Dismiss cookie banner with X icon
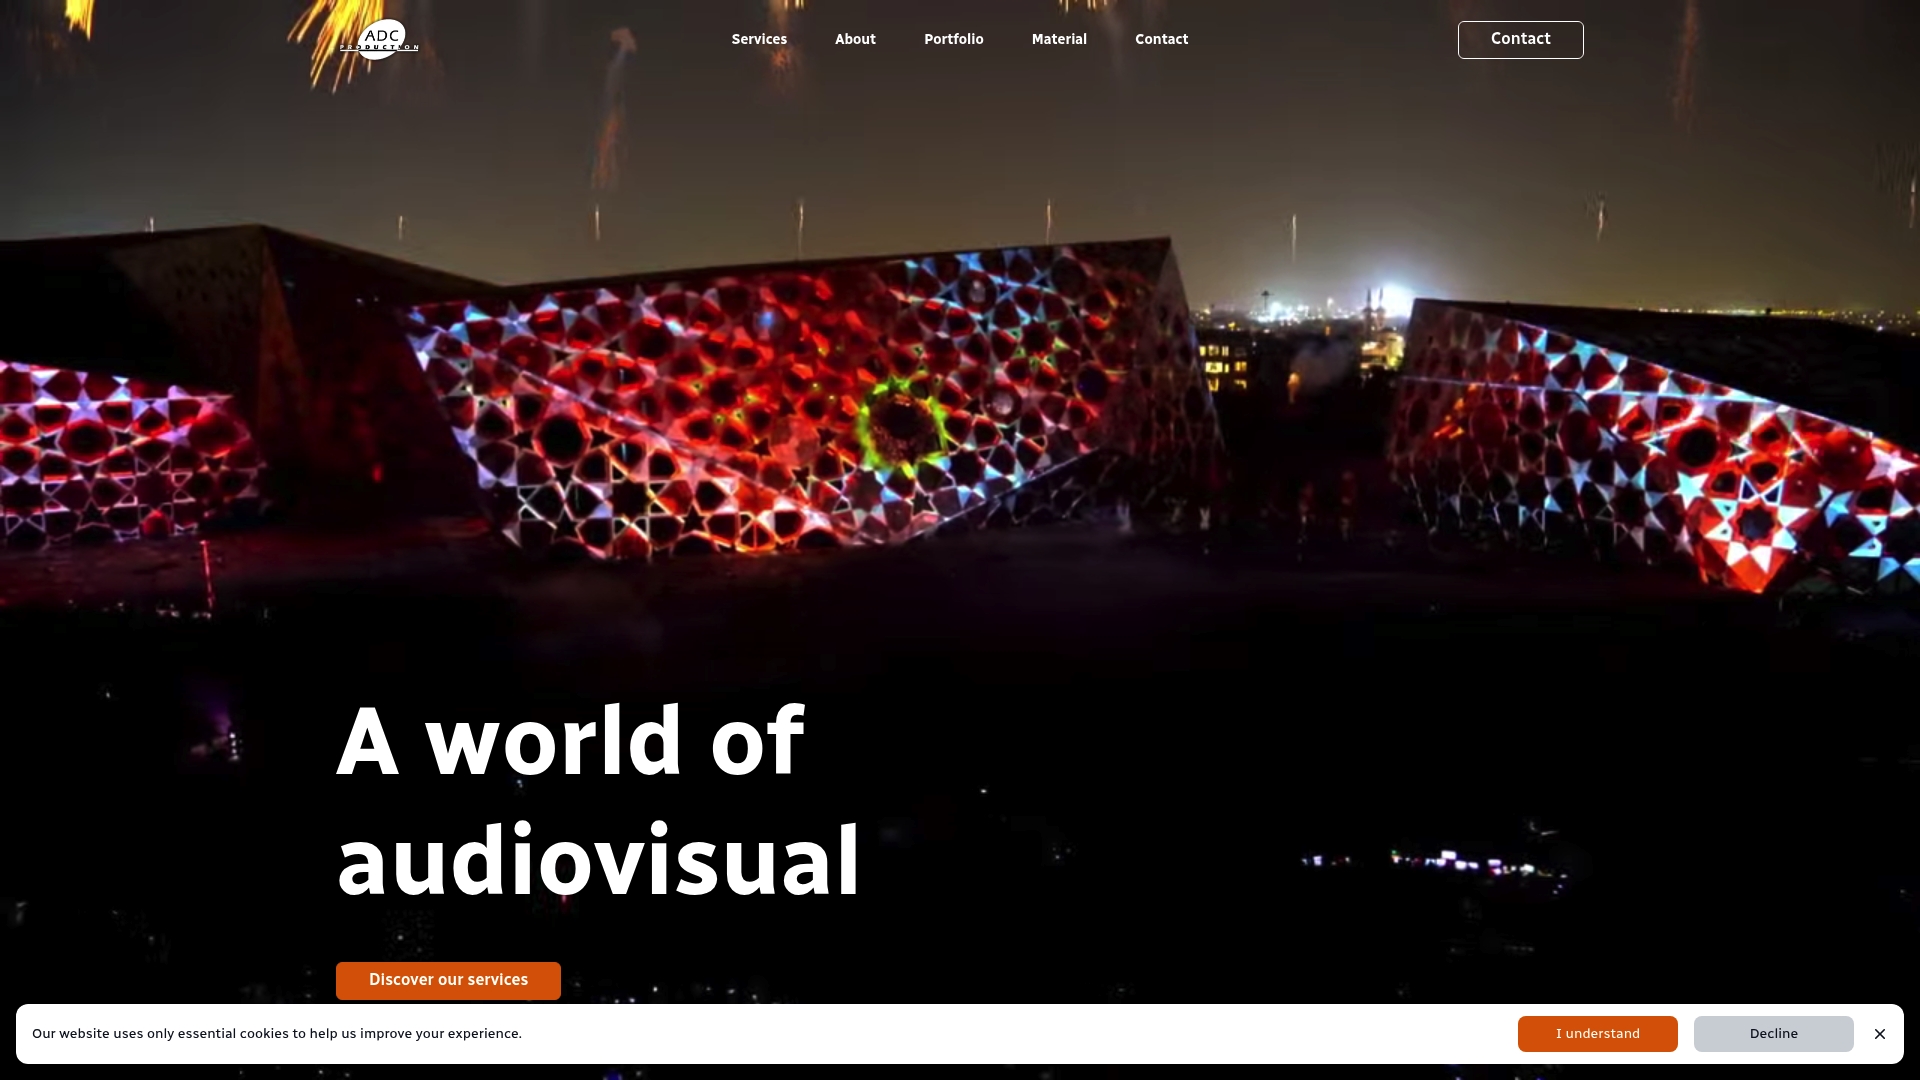 [1880, 1034]
